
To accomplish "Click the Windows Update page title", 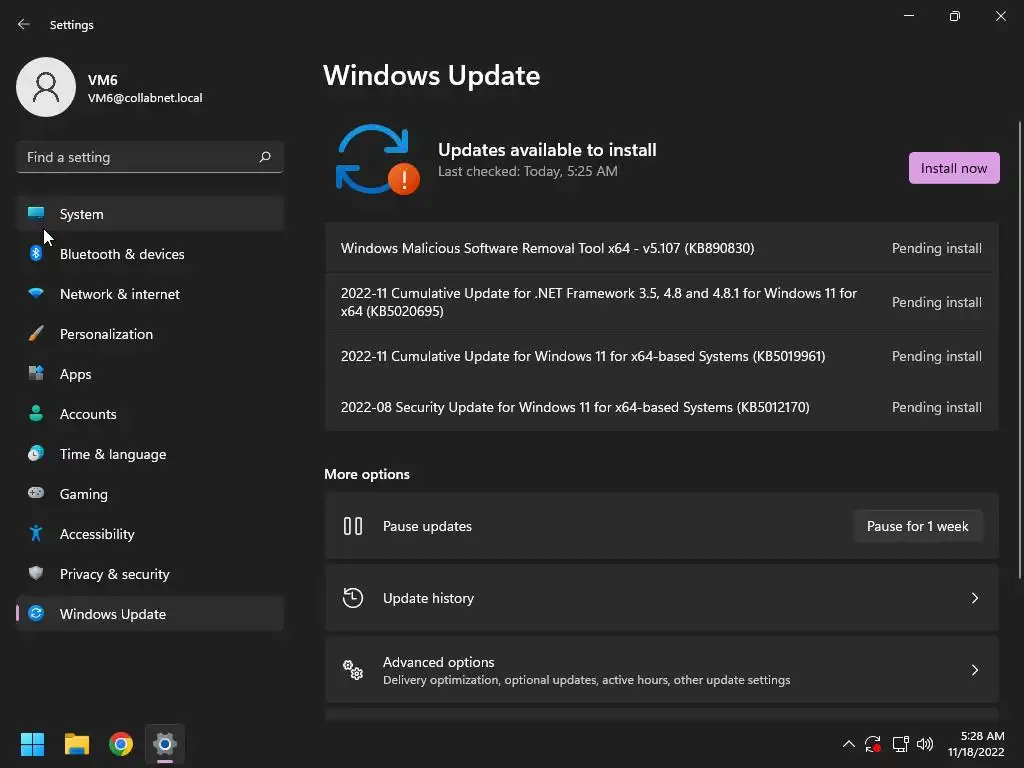I will coord(432,76).
